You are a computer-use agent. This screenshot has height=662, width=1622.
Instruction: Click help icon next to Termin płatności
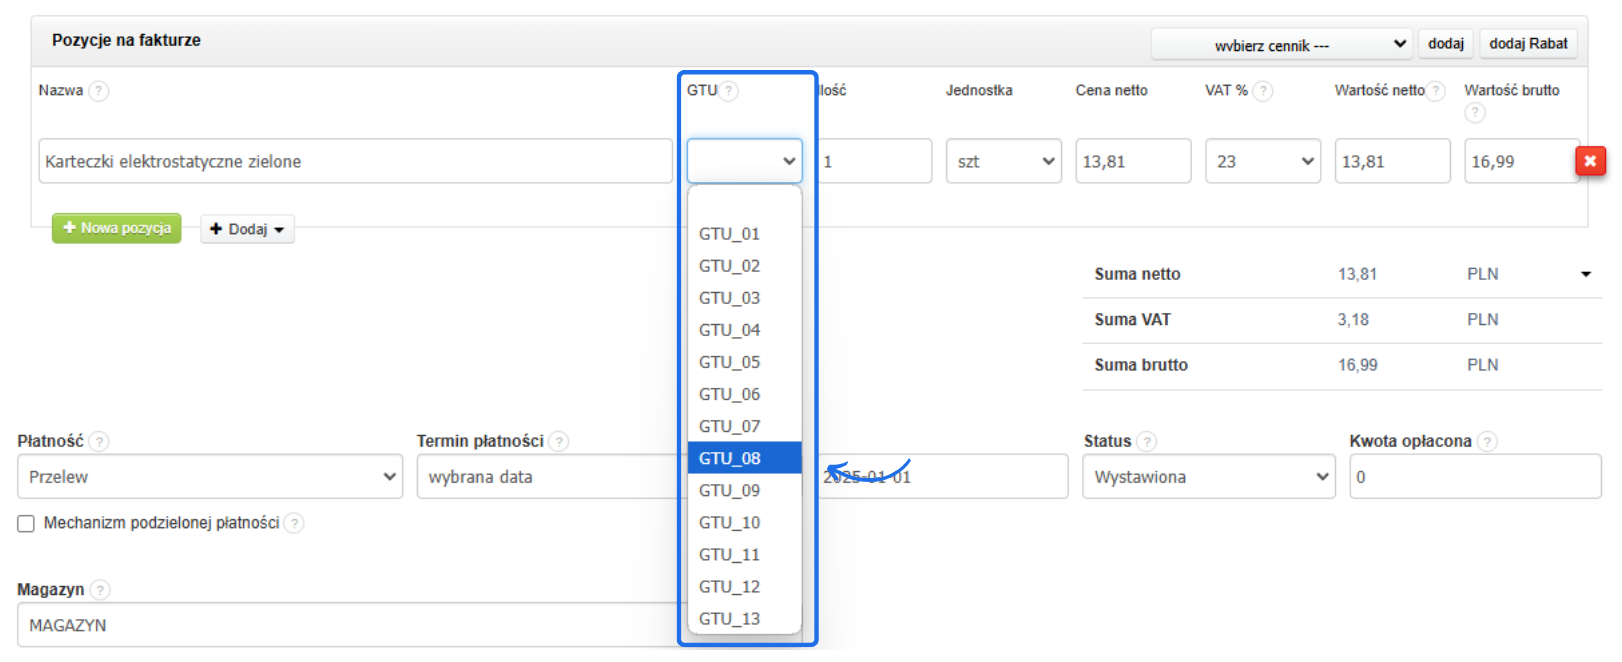click(x=559, y=441)
